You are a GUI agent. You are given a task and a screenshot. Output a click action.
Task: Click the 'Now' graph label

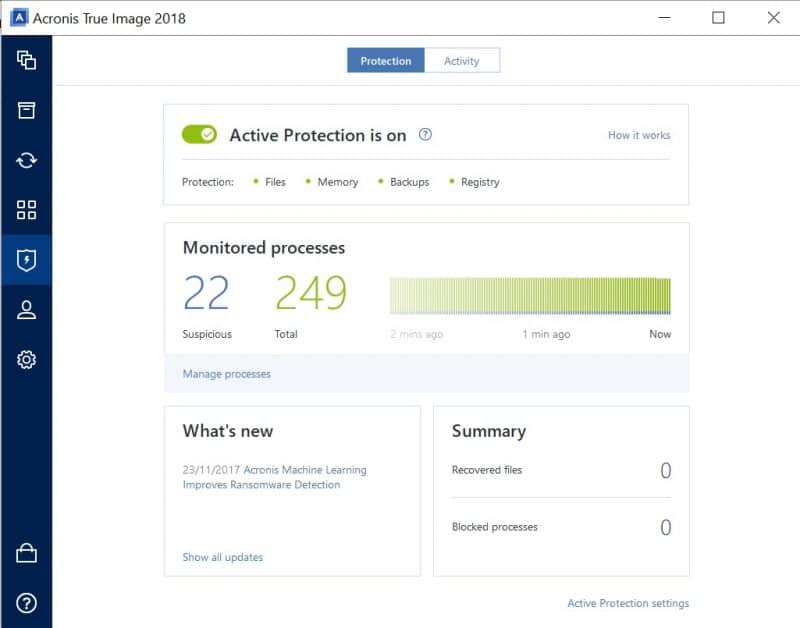tap(660, 334)
